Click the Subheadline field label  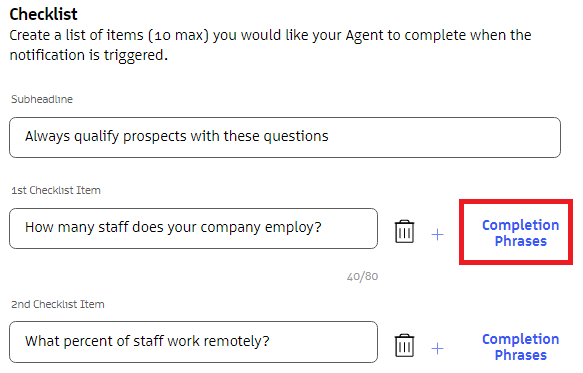pos(42,99)
